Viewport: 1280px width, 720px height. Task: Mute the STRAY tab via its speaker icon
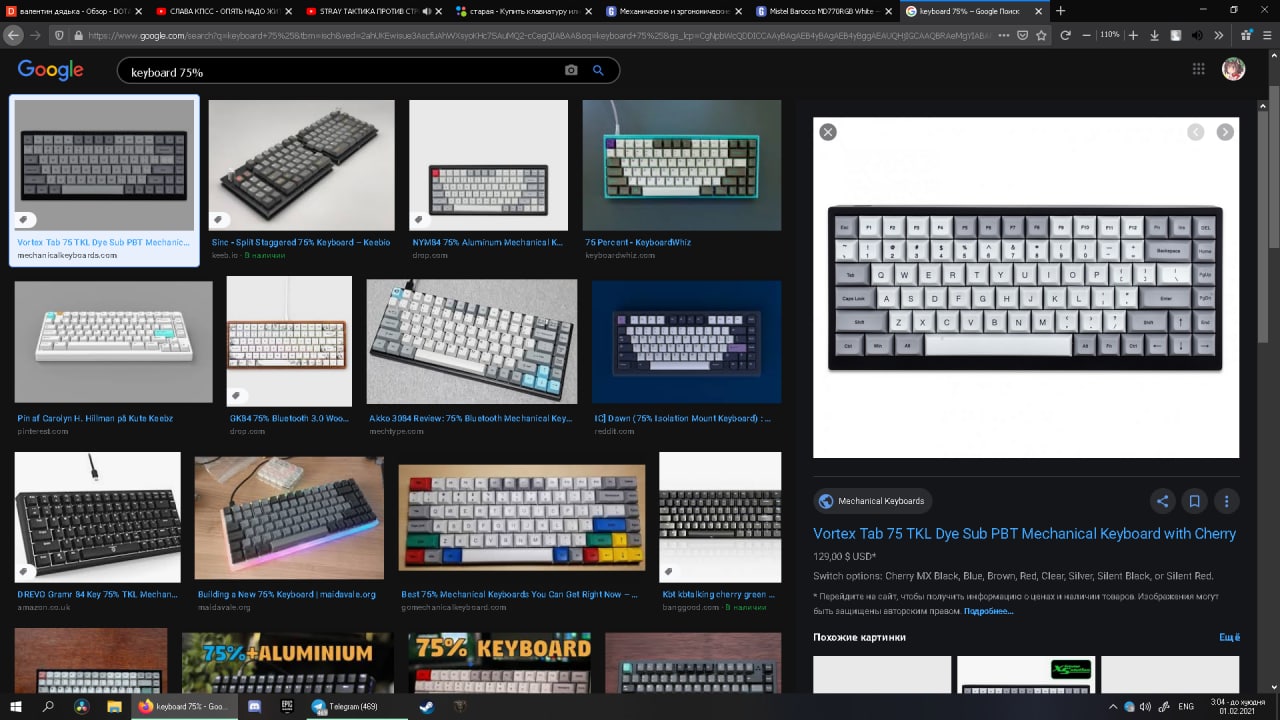[x=427, y=11]
